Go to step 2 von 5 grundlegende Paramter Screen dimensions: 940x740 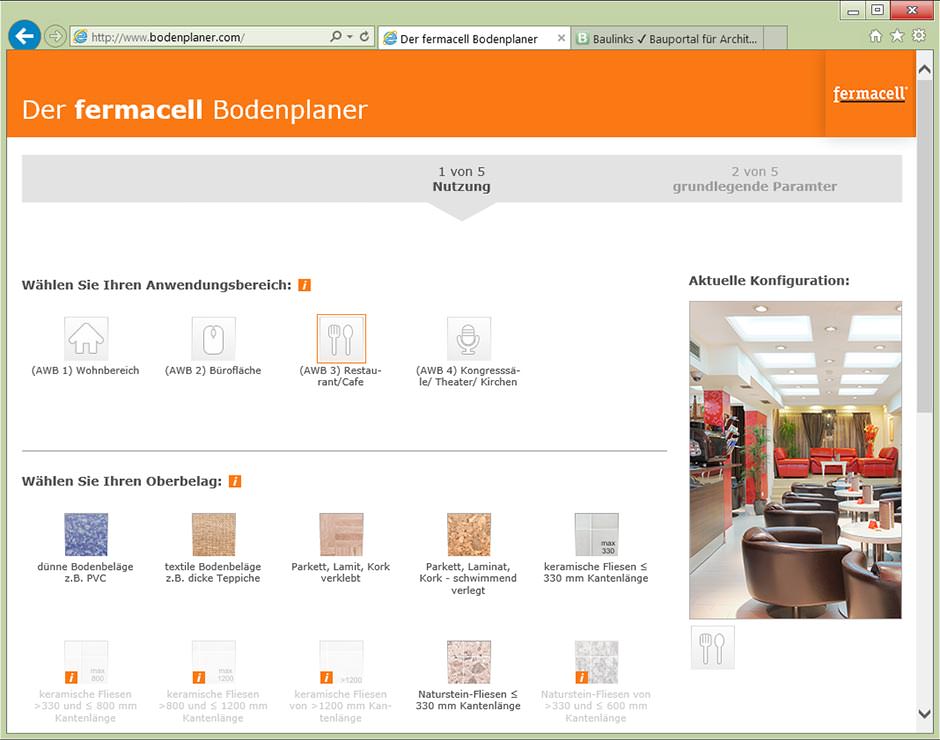[x=755, y=179]
